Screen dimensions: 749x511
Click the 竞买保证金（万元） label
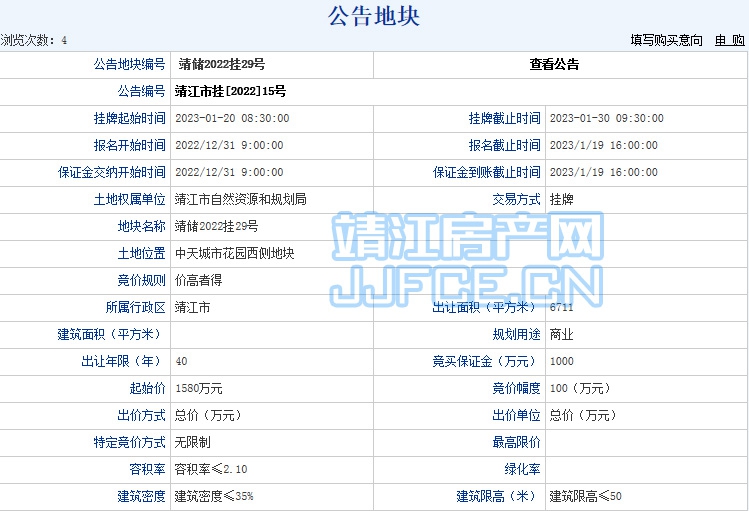pyautogui.click(x=486, y=362)
